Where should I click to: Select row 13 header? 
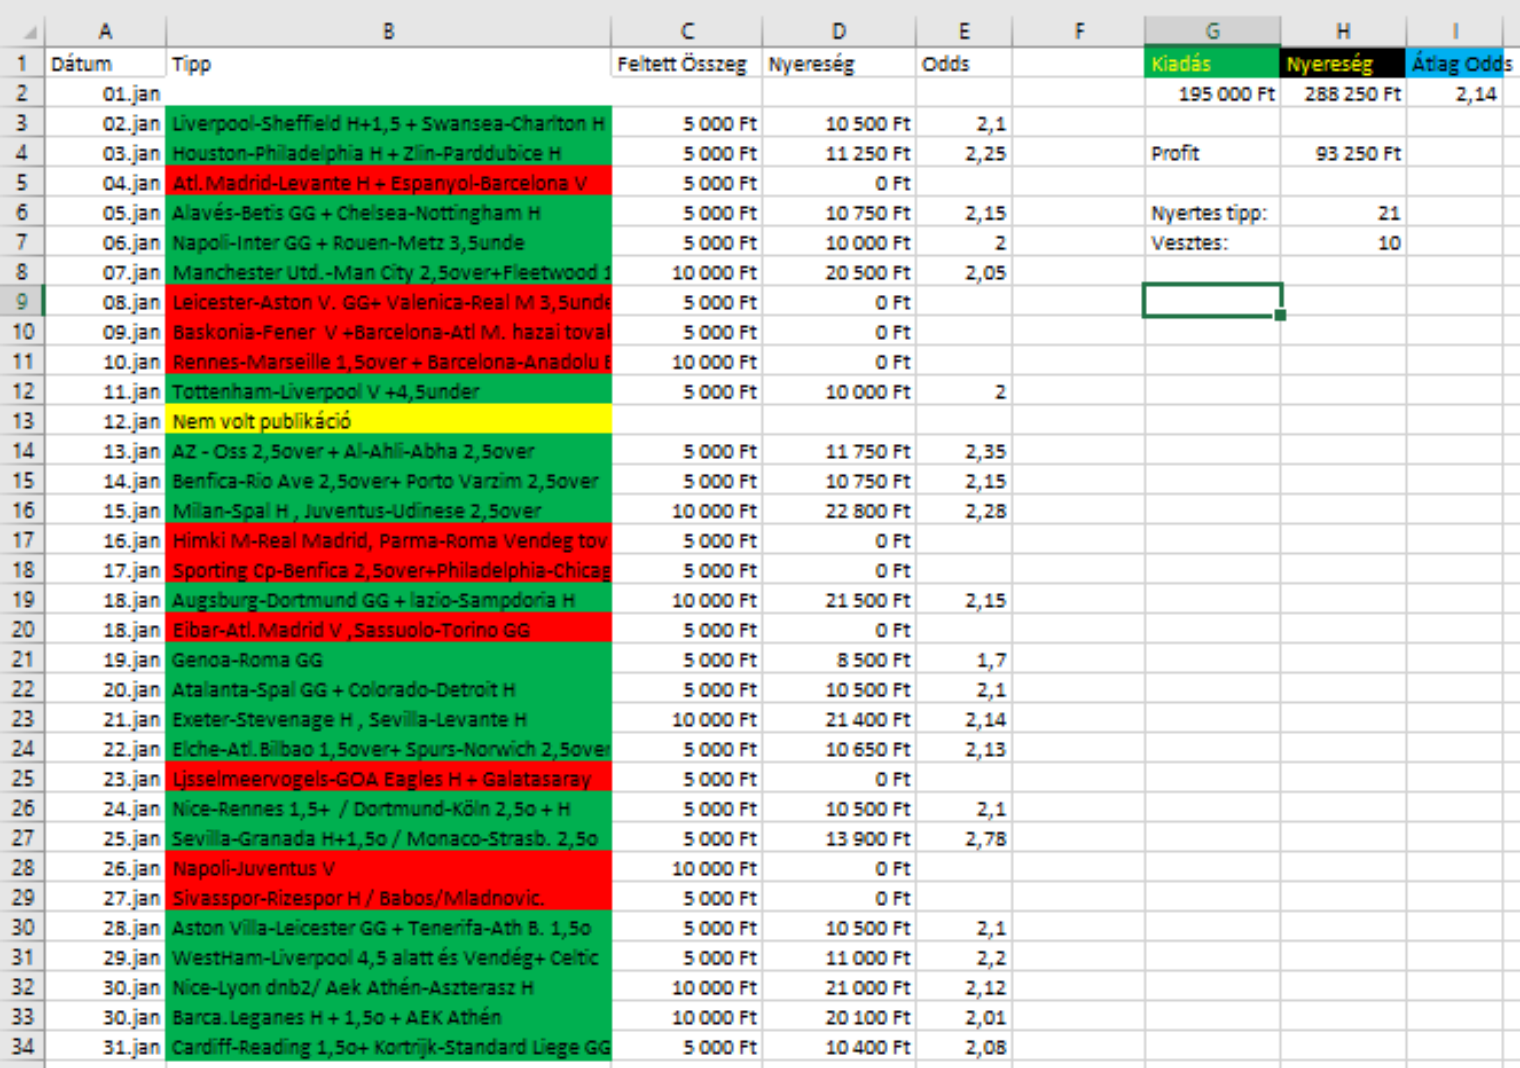[x=22, y=421]
